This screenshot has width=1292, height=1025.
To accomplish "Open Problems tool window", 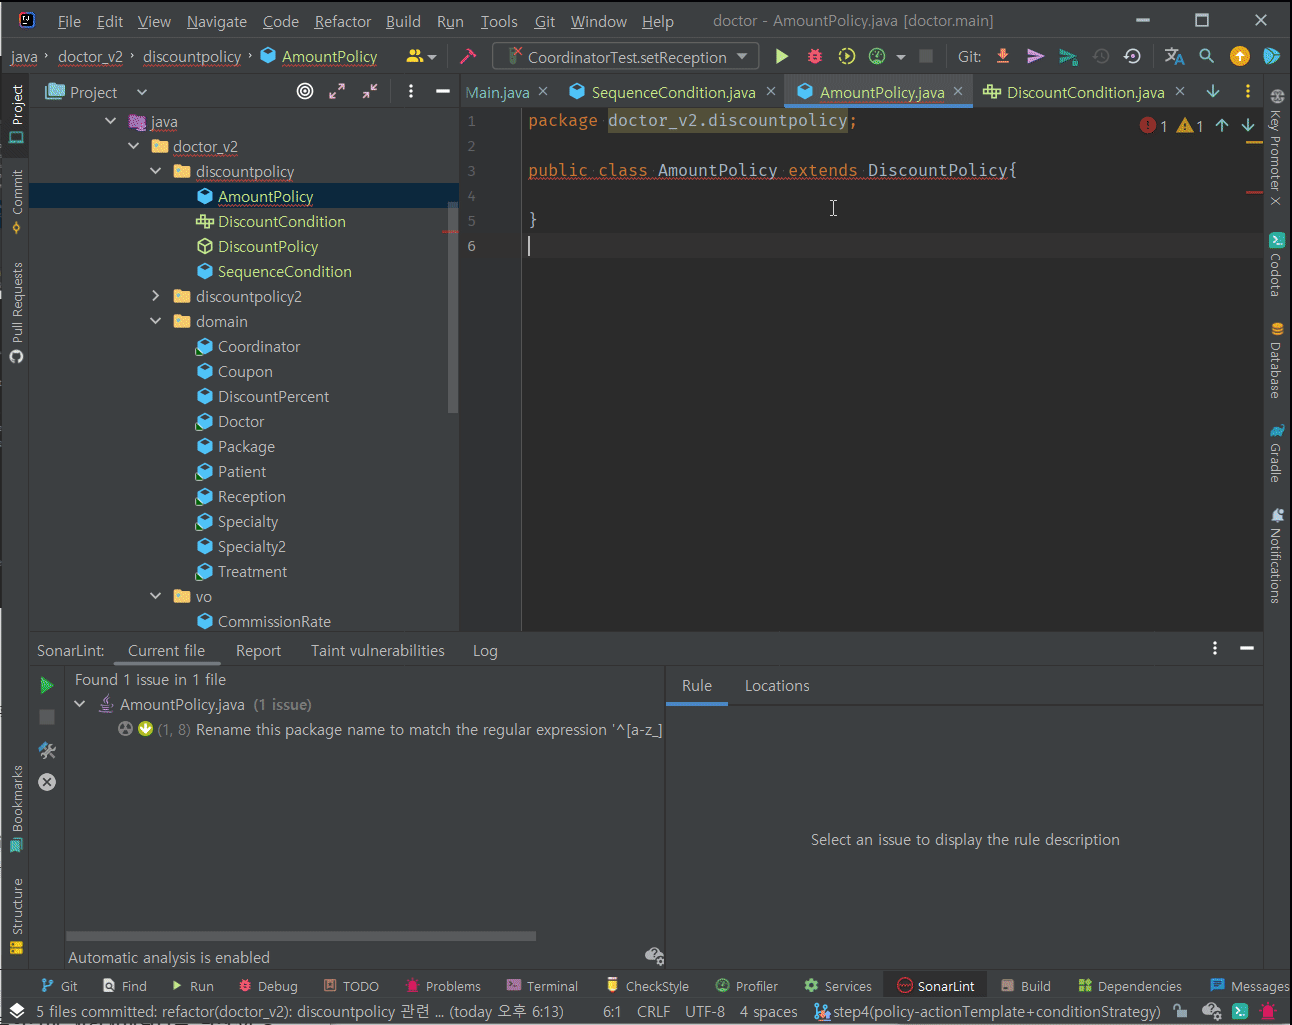I will (x=443, y=986).
